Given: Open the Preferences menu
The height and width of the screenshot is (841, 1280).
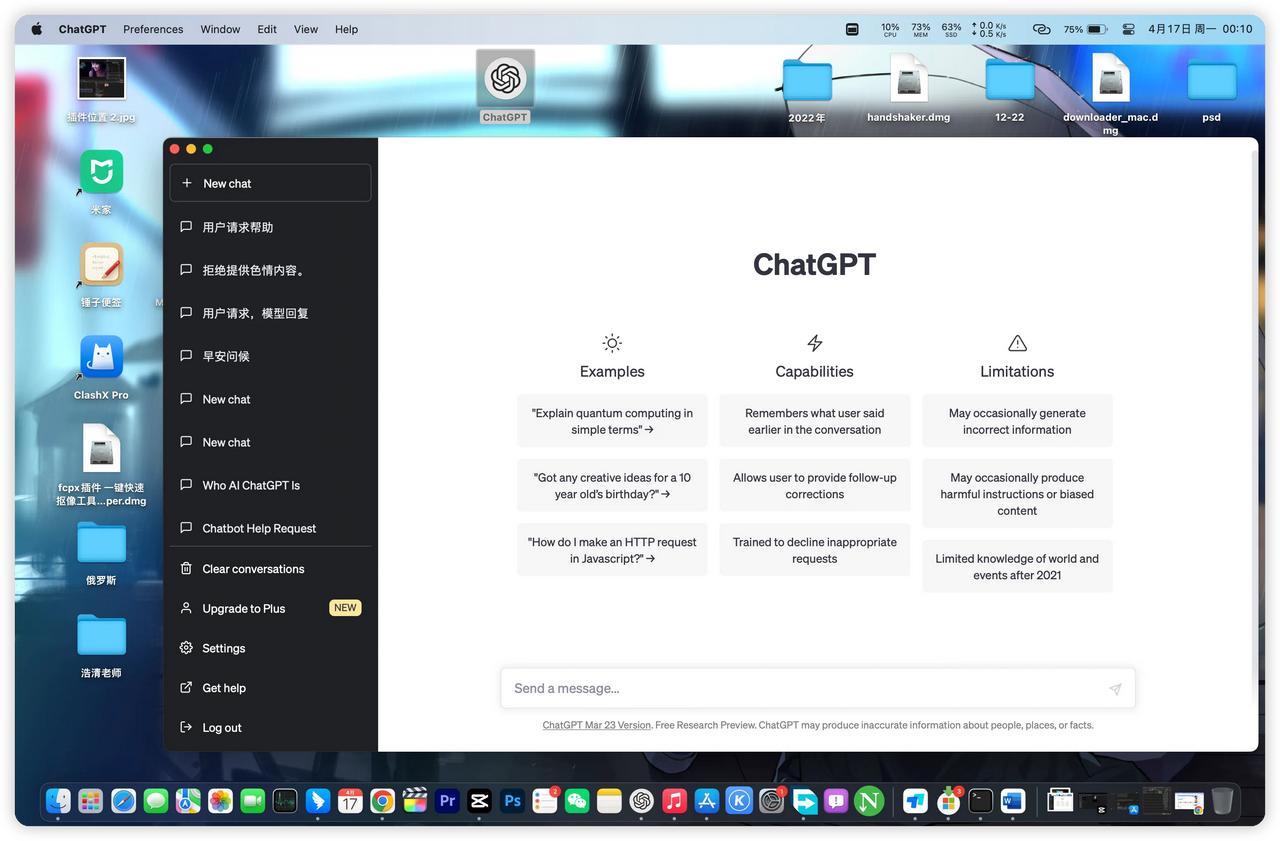Looking at the screenshot, I should point(153,29).
